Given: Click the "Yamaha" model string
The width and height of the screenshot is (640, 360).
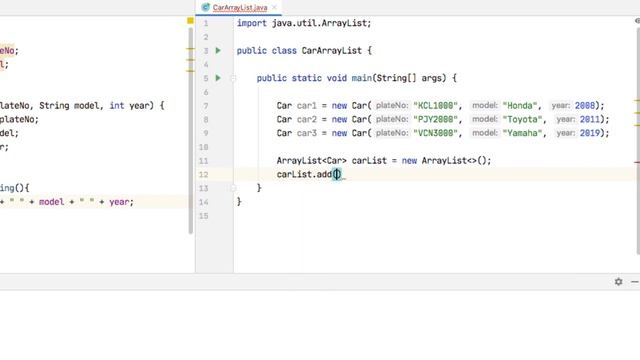Looking at the screenshot, I should (522, 133).
